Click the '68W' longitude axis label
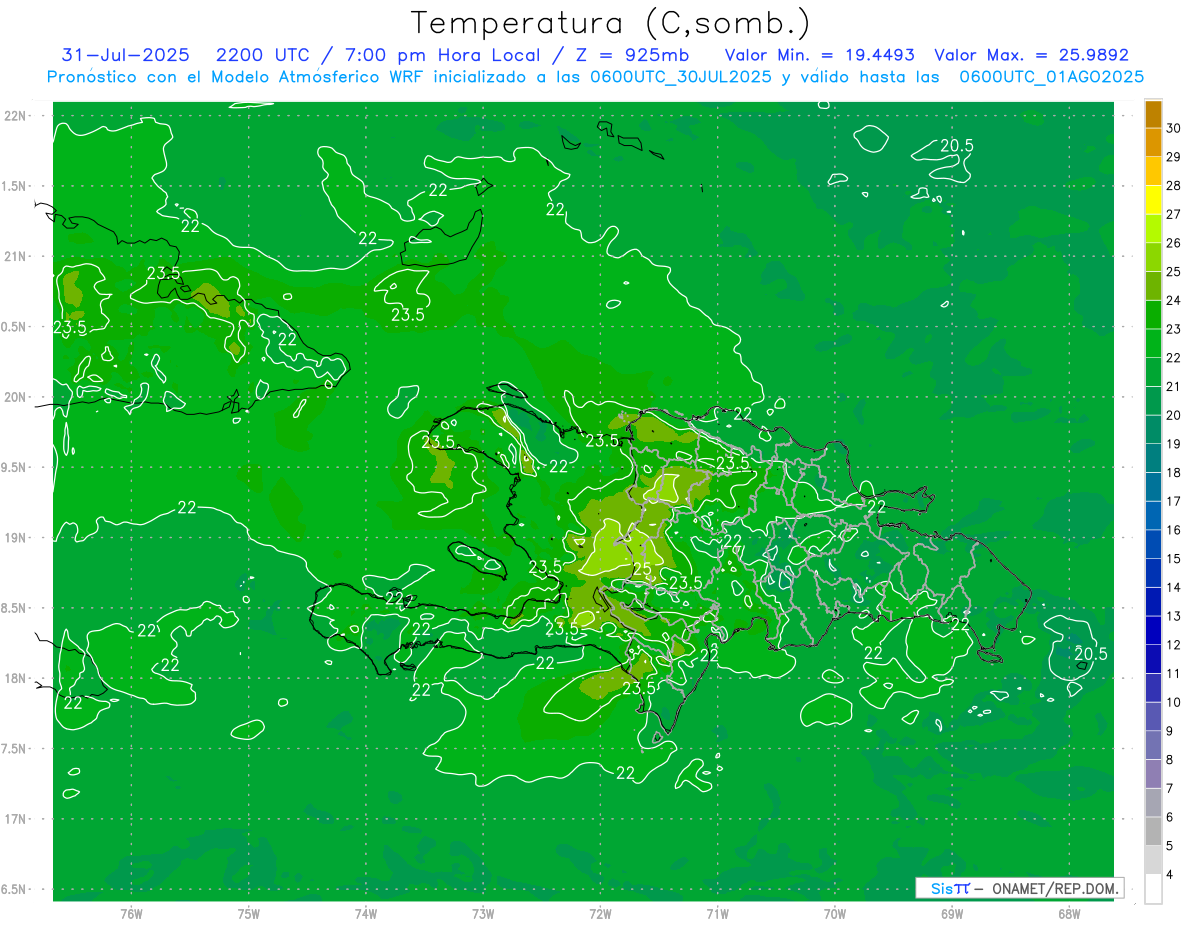The image size is (1200, 927). [1069, 913]
